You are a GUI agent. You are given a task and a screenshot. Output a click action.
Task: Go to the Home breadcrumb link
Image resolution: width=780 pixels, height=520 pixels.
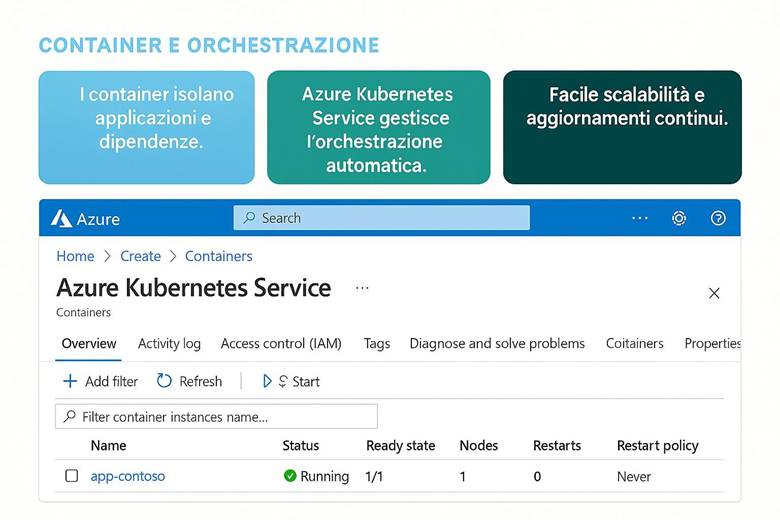(75, 256)
